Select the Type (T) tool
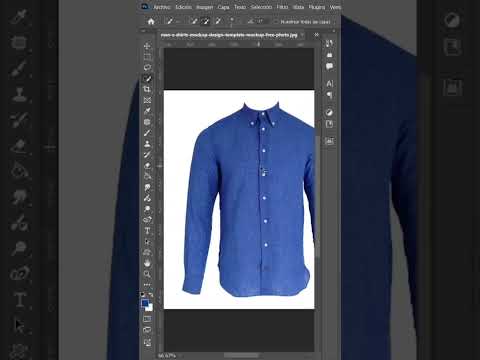This screenshot has height=360, width=480. tap(147, 231)
